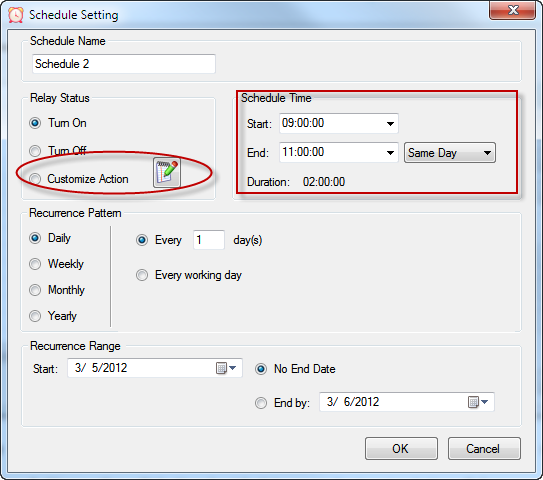The width and height of the screenshot is (543, 480).
Task: Select Every working day option
Action: point(142,275)
